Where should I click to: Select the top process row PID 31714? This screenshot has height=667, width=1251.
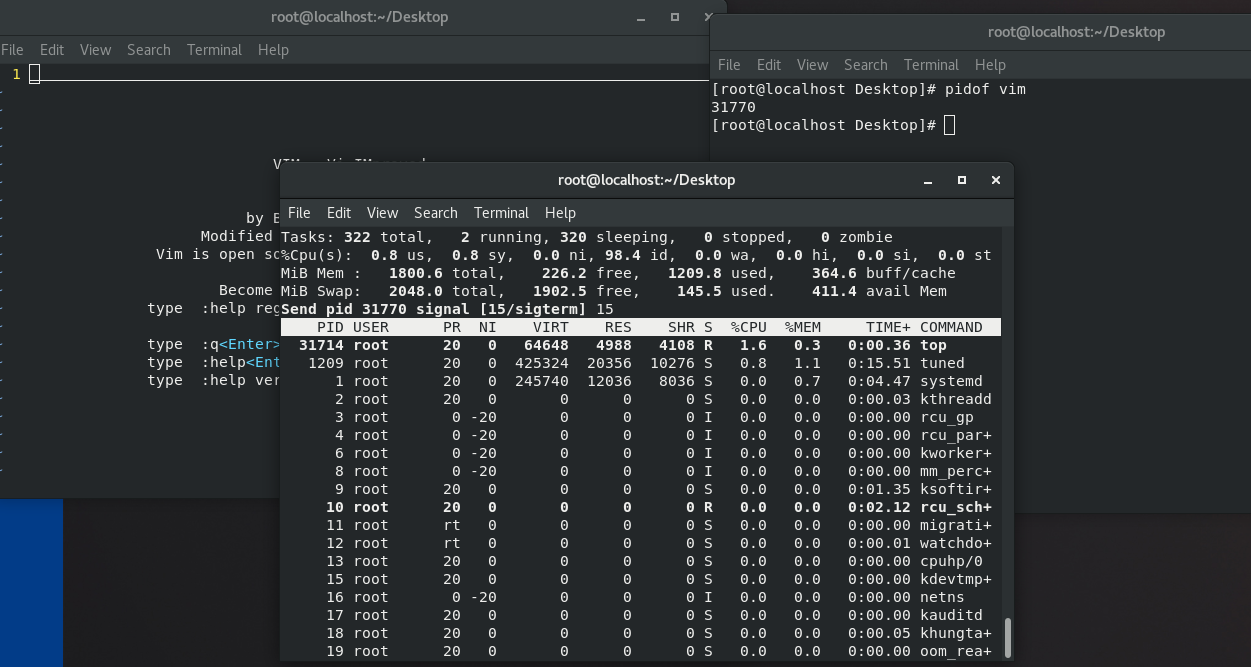click(x=641, y=345)
